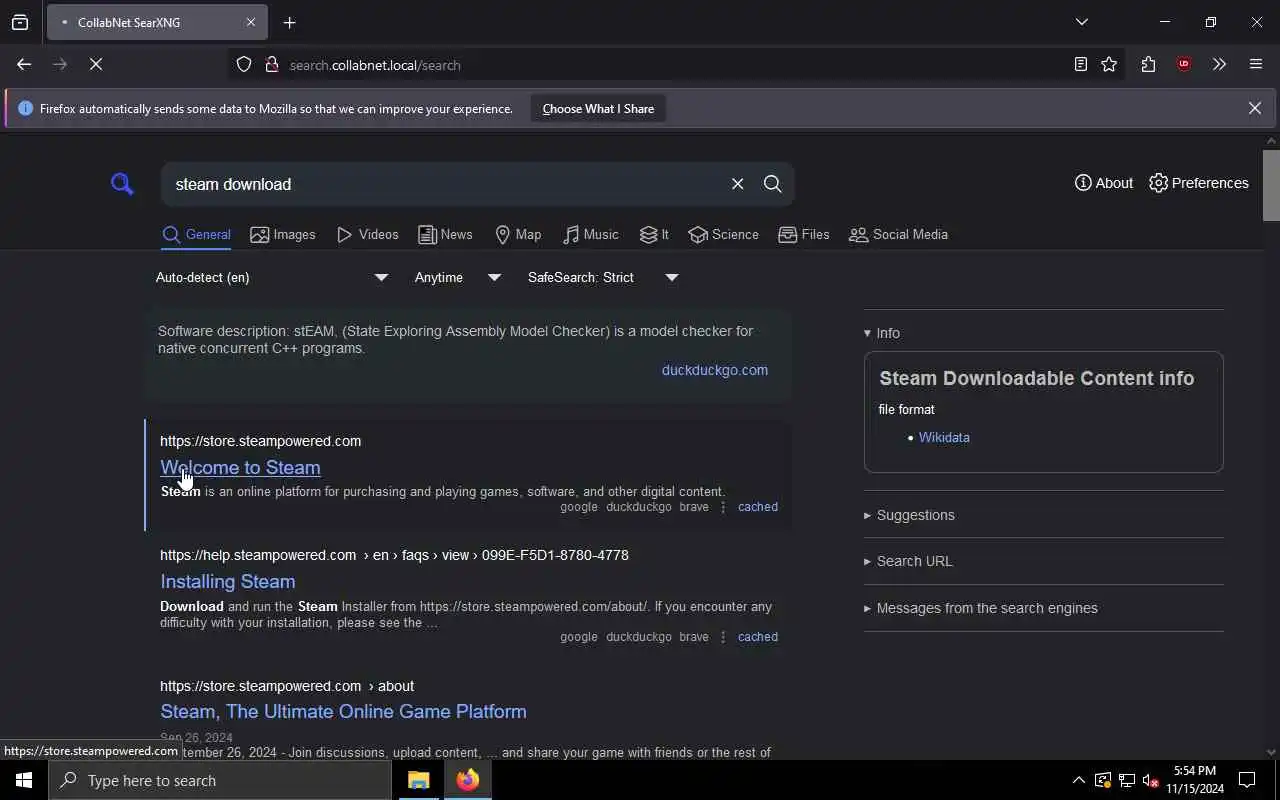
Task: Click the browser address bar
Action: (x=660, y=65)
